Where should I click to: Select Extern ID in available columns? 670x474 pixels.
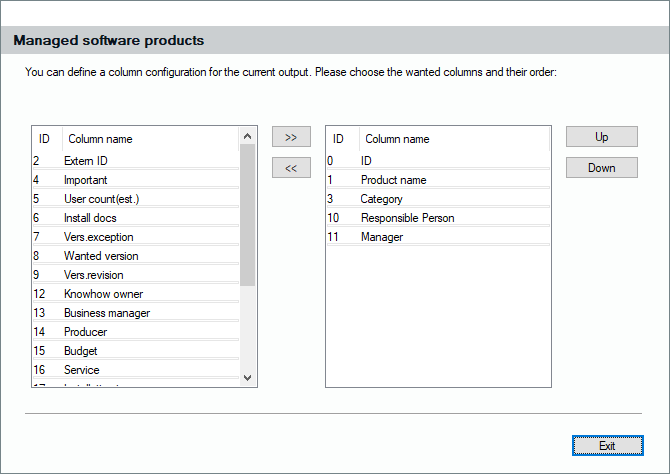click(x=86, y=161)
